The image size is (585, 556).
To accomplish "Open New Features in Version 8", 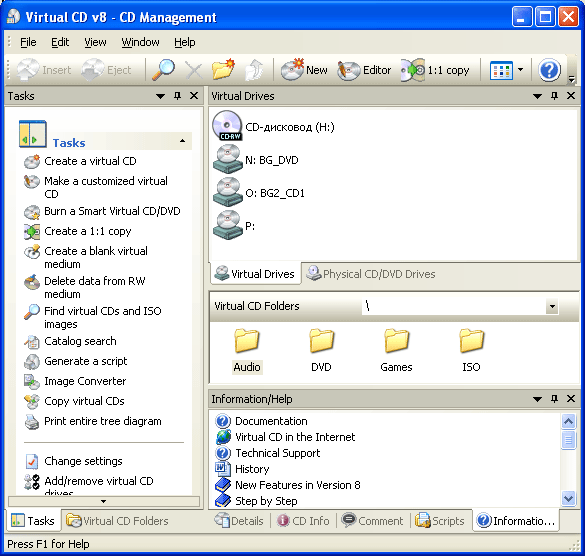I will click(288, 485).
